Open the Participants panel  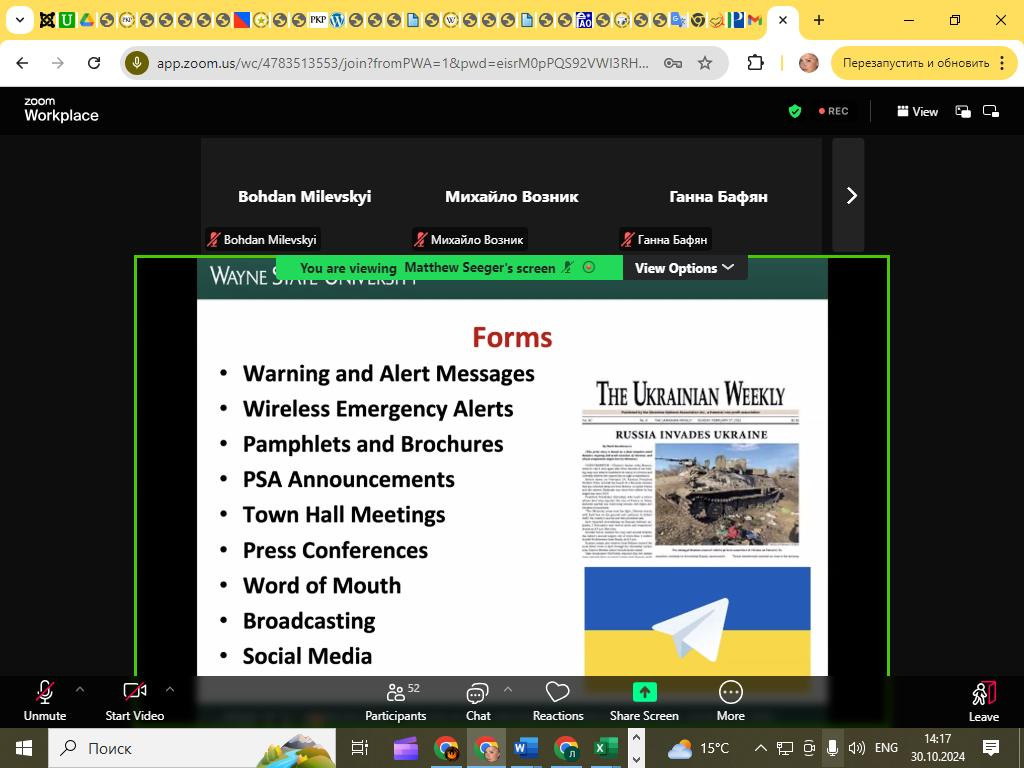[x=395, y=700]
